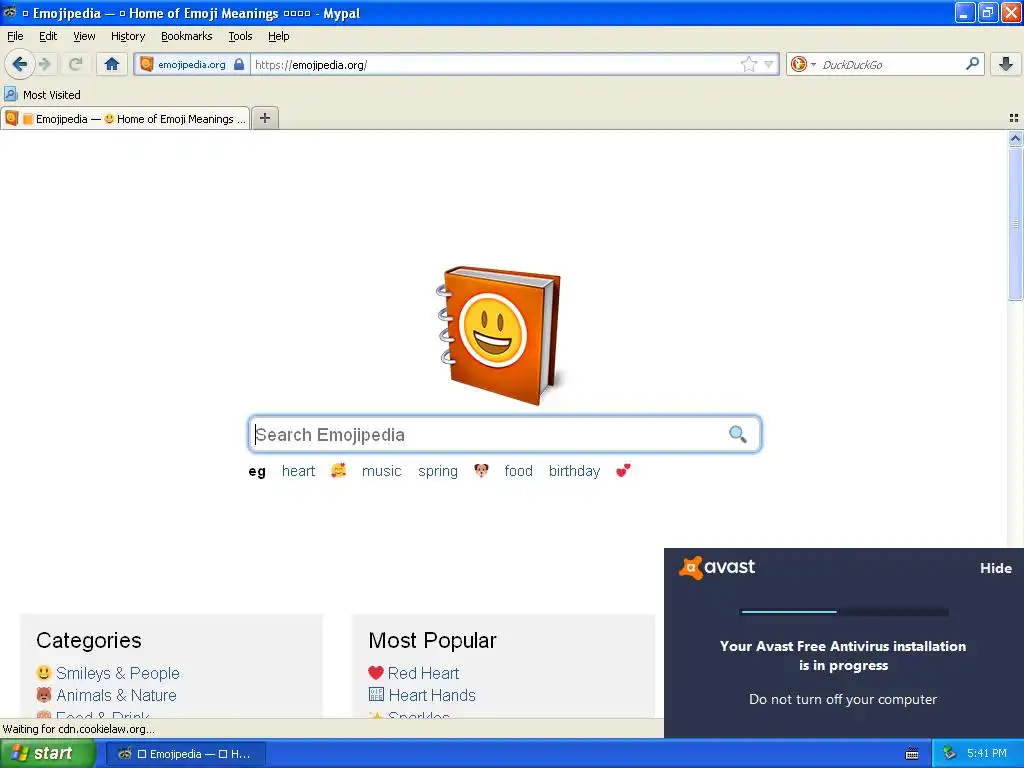The image size is (1024, 768).
Task: Open the DuckDuckGo search engine selector
Action: pyautogui.click(x=803, y=64)
